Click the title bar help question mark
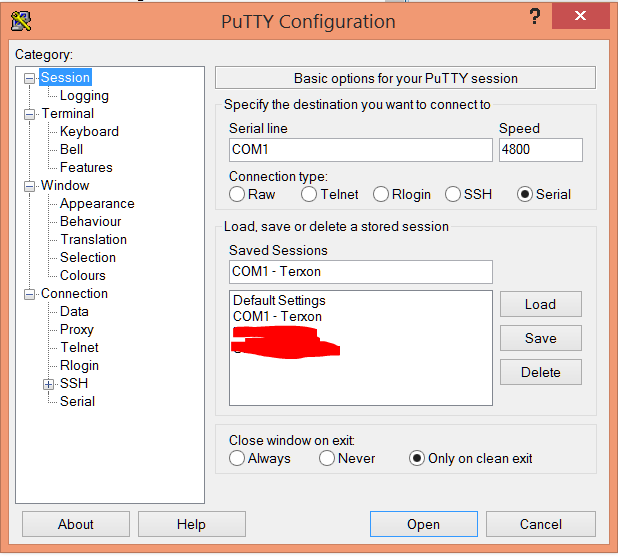Image resolution: width=618 pixels, height=560 pixels. [535, 16]
